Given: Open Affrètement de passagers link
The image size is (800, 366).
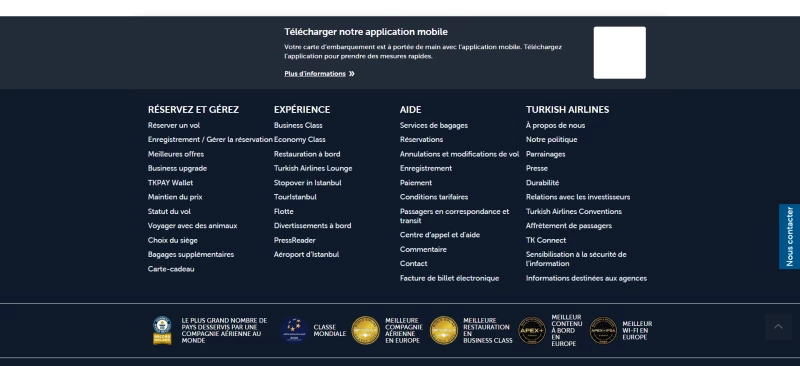Looking at the screenshot, I should pyautogui.click(x=569, y=226).
